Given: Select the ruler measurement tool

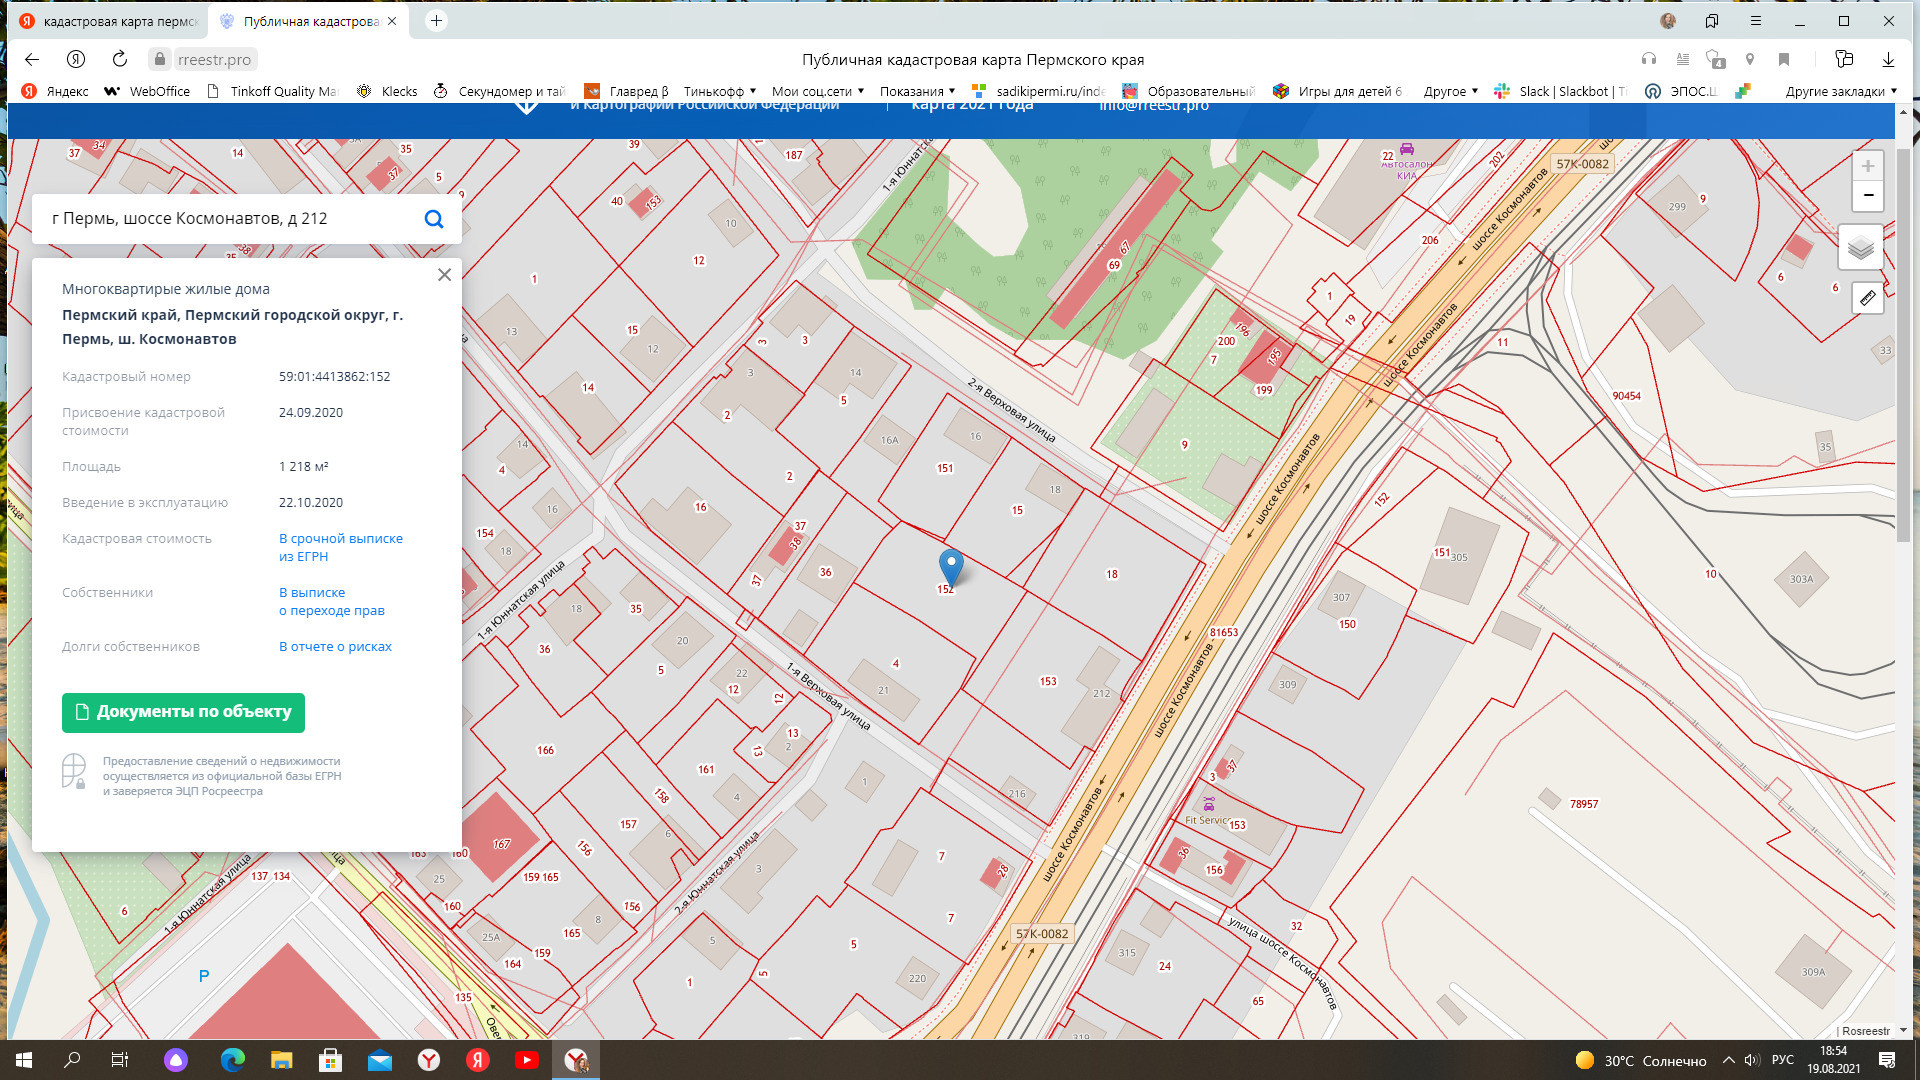Looking at the screenshot, I should coord(1867,298).
